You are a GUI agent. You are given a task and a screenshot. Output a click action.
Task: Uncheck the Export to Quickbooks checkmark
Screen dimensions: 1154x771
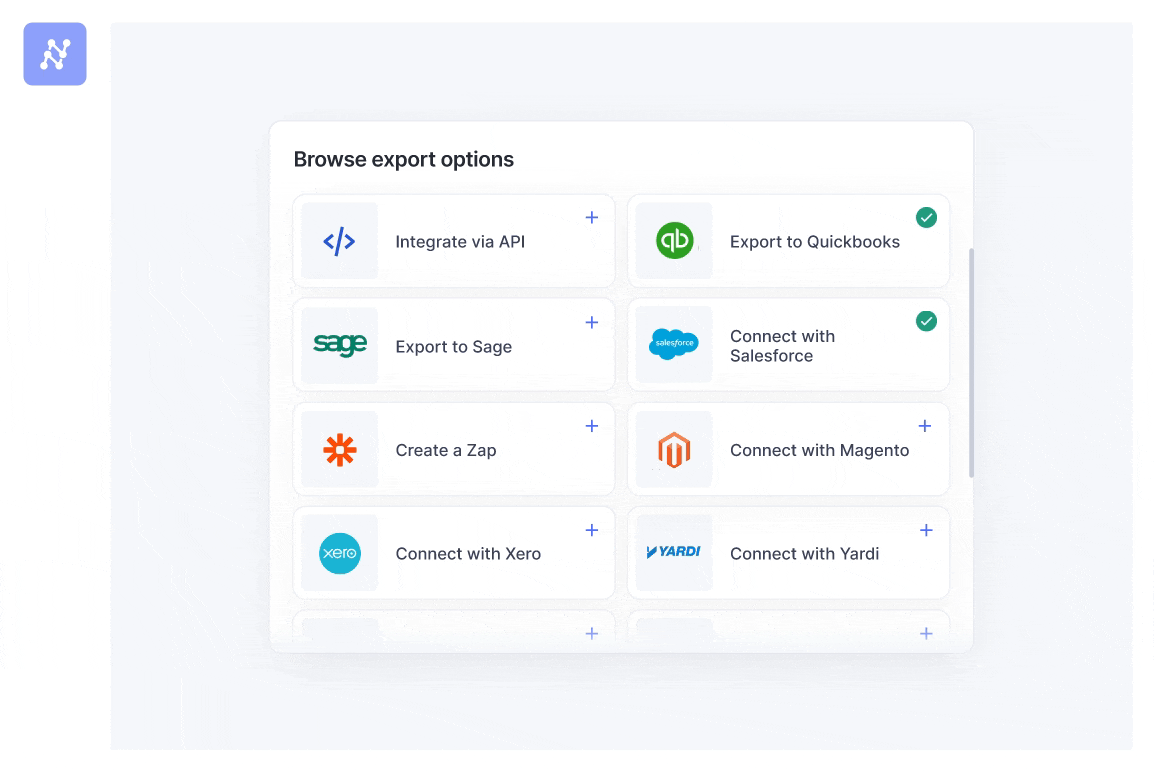[x=926, y=217]
